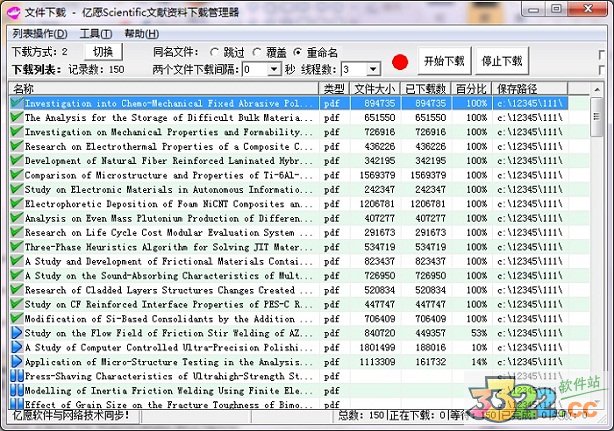
Task: Sort by the 已下载数 column header
Action: [426, 89]
